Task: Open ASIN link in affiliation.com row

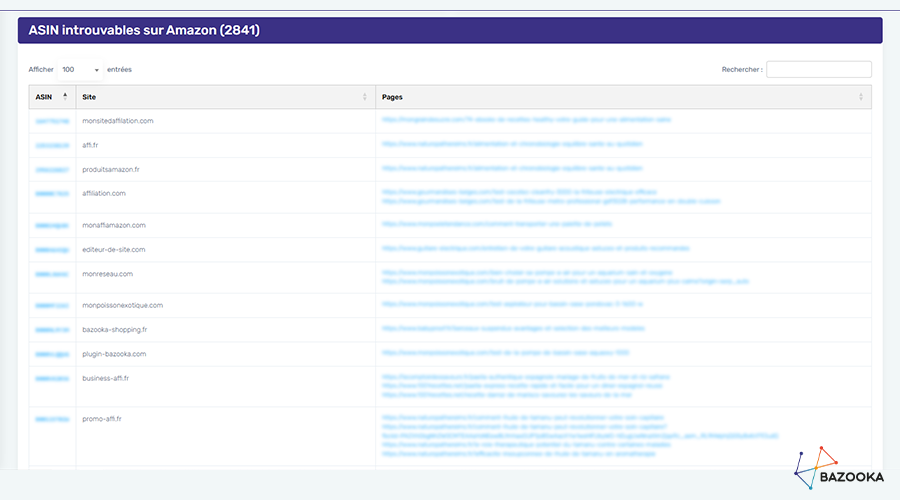Action: coord(52,193)
